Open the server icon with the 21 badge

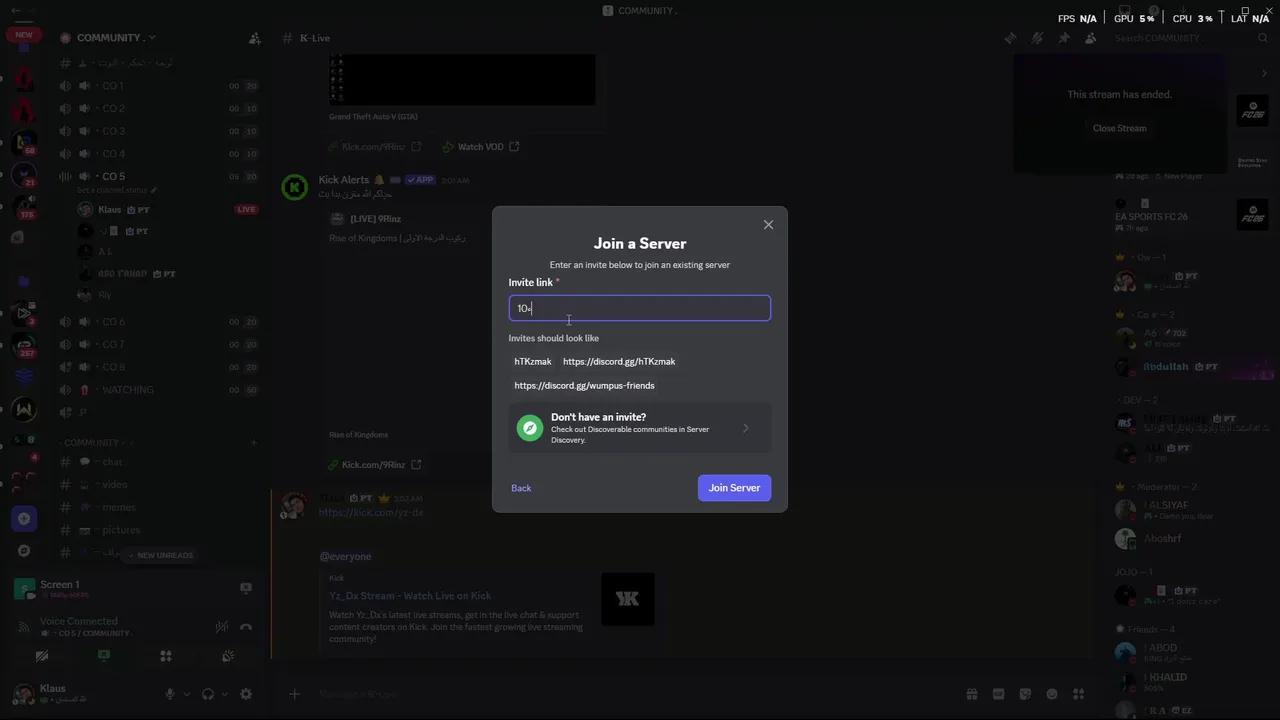coord(24,175)
